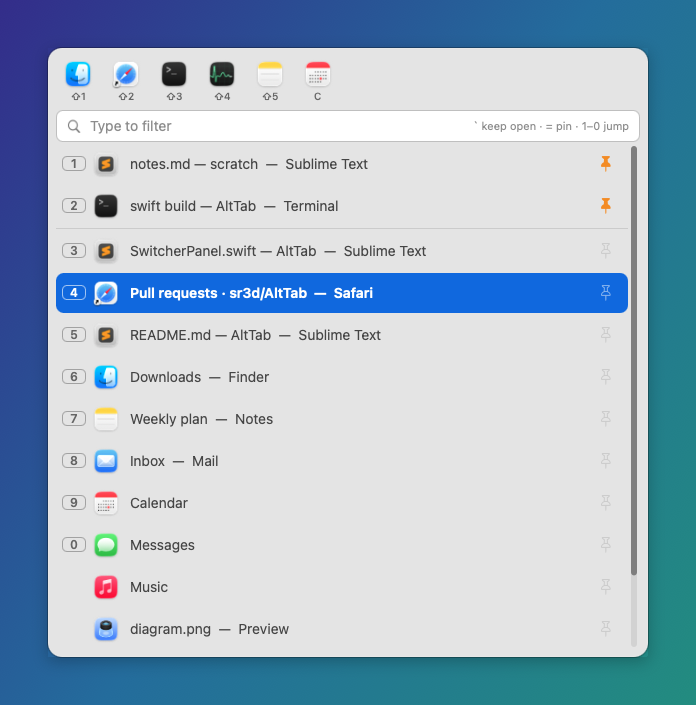The width and height of the screenshot is (696, 705).
Task: Pin the SwitcherPanel.swift window
Action: [x=606, y=250]
